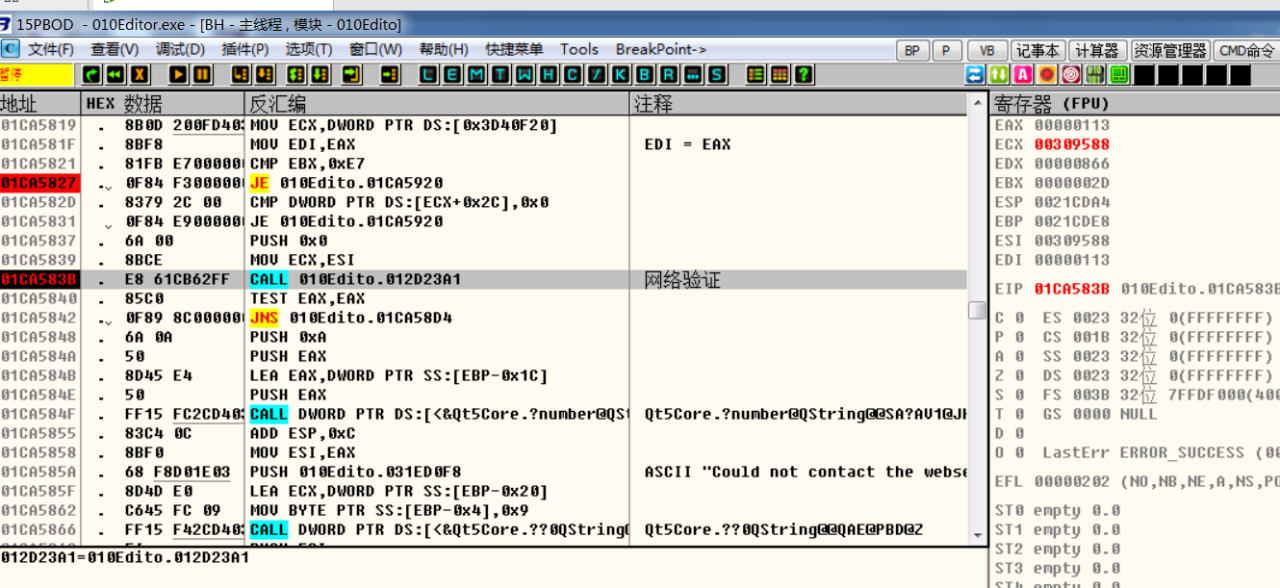Viewport: 1280px width, 588px height.
Task: Click Registers (FPU) header to switch view
Action: pyautogui.click(x=1052, y=104)
